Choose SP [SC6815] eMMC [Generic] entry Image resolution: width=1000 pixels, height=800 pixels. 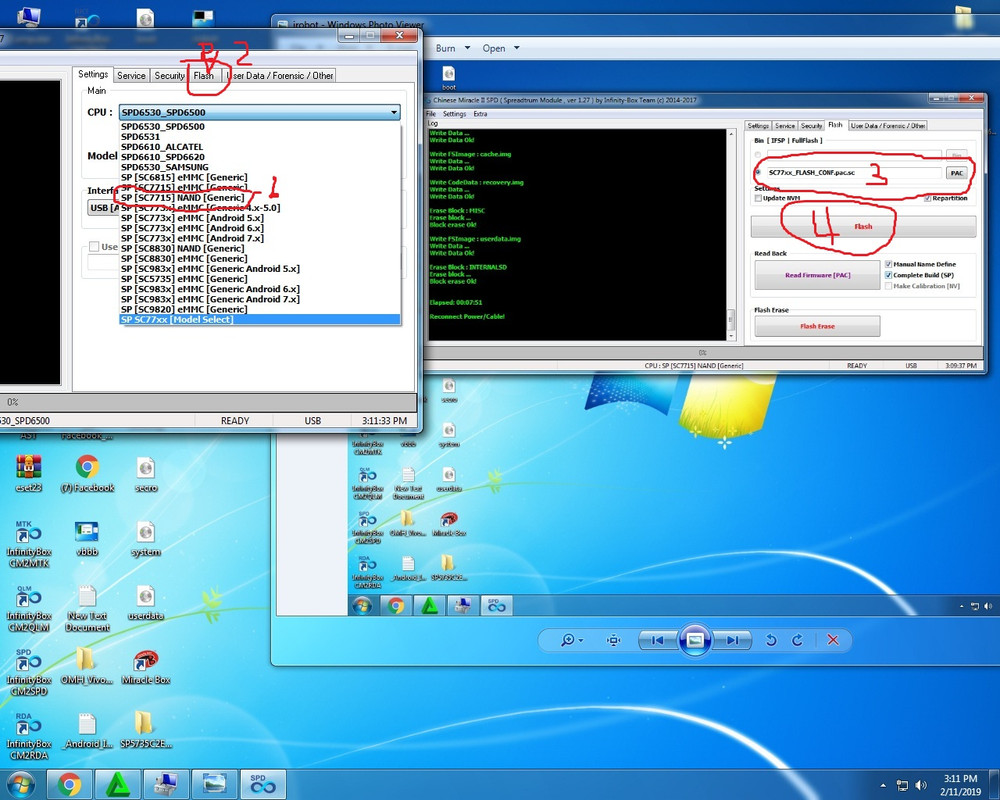260,177
